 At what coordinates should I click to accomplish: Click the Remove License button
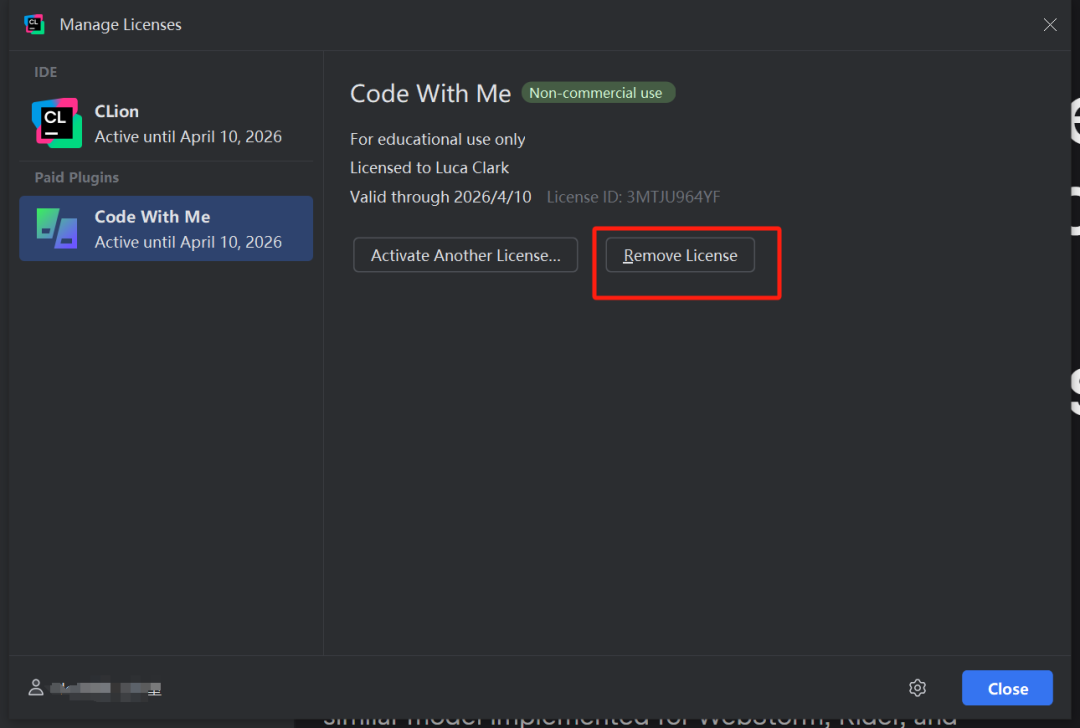click(x=680, y=255)
